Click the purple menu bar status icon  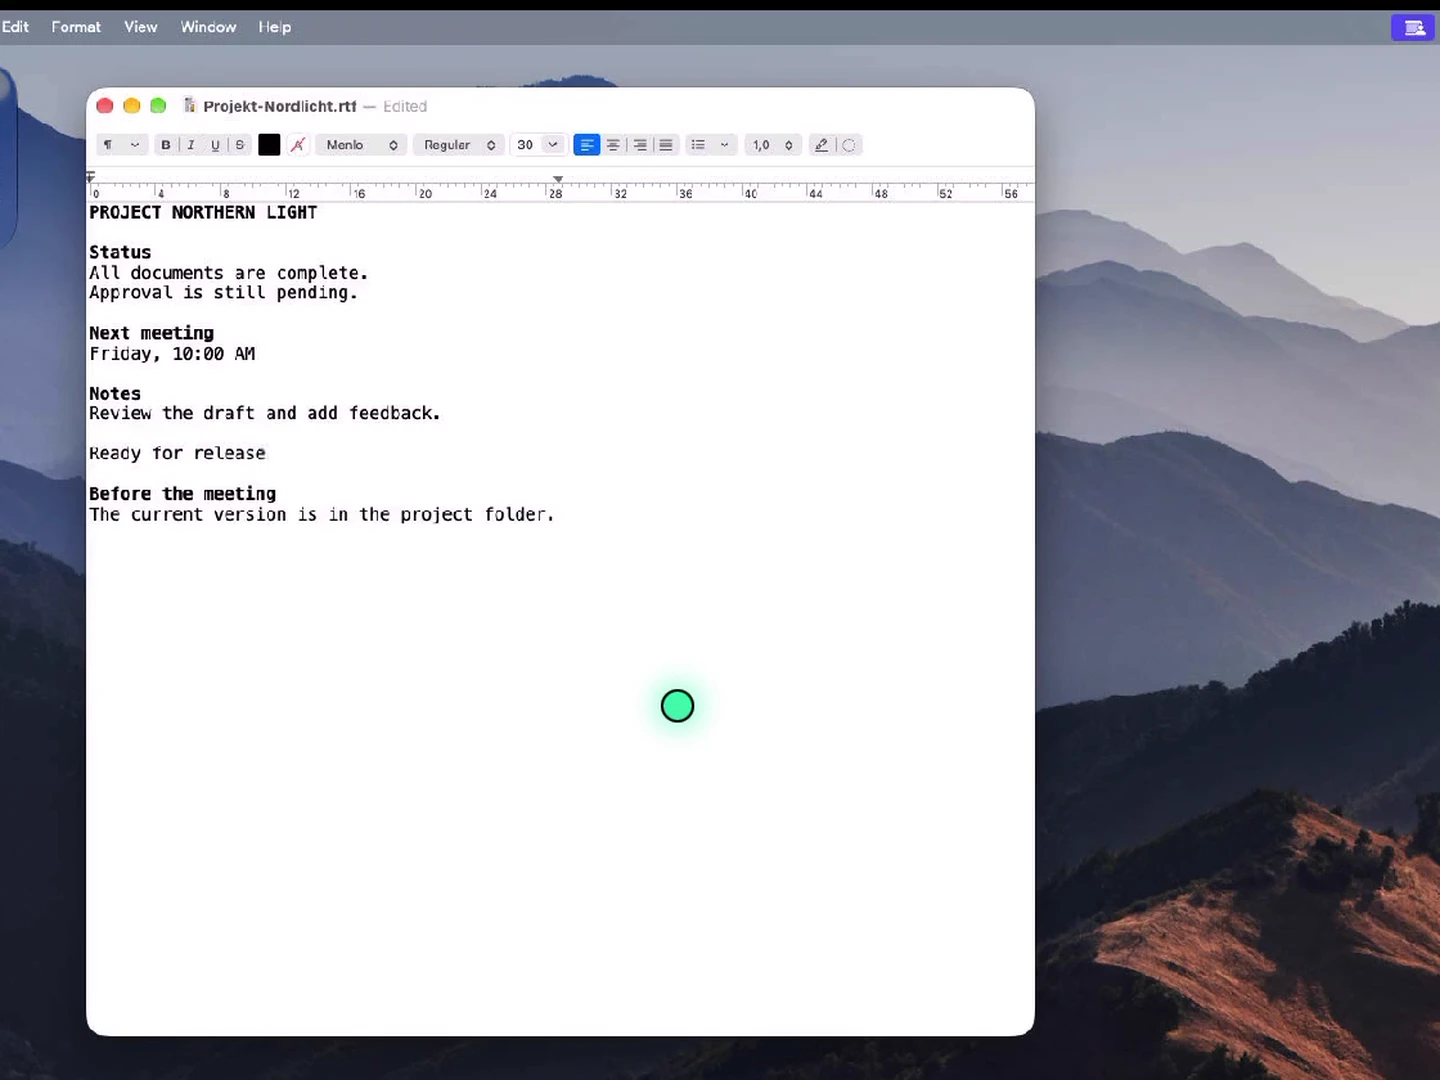1413,28
